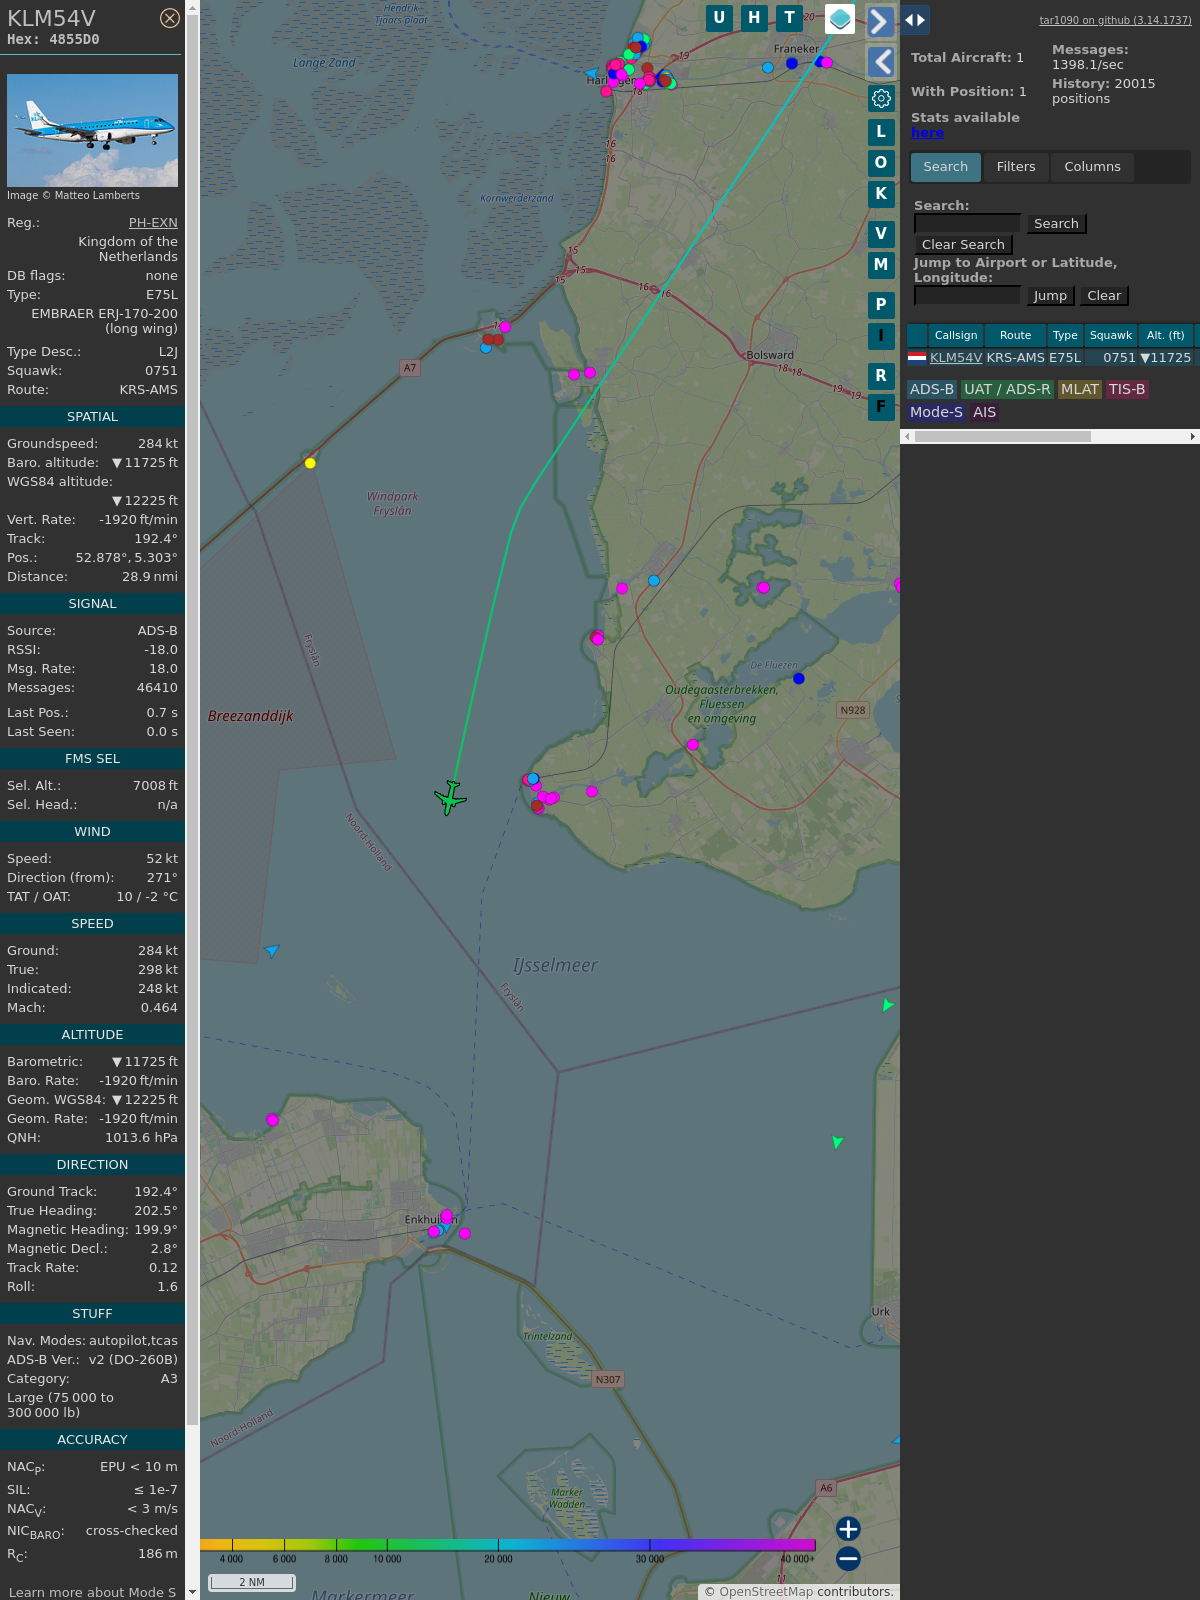Zoom out with the minus button
The image size is (1200, 1600).
[x=848, y=1558]
